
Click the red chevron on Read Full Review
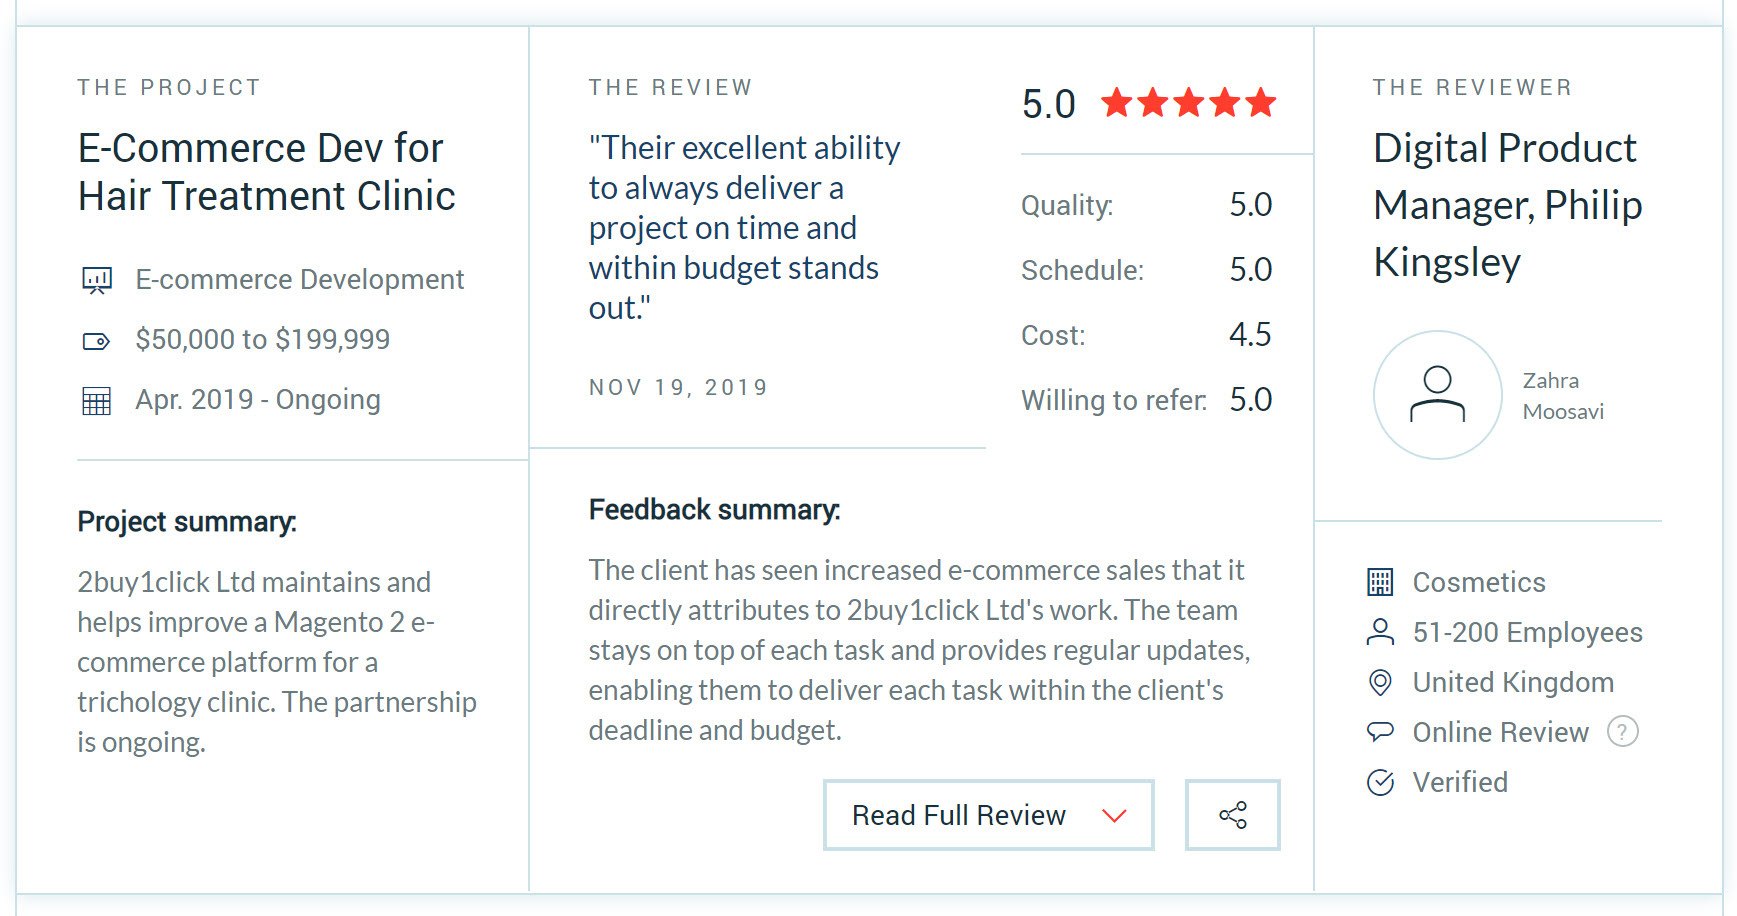[1114, 816]
